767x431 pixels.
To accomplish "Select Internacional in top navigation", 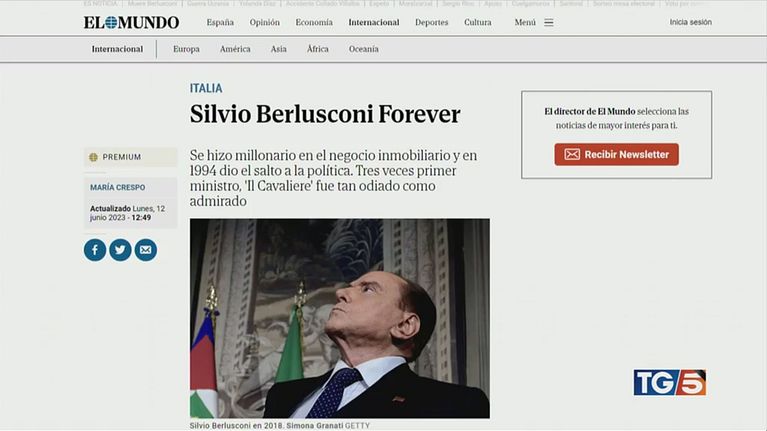I will 374,23.
